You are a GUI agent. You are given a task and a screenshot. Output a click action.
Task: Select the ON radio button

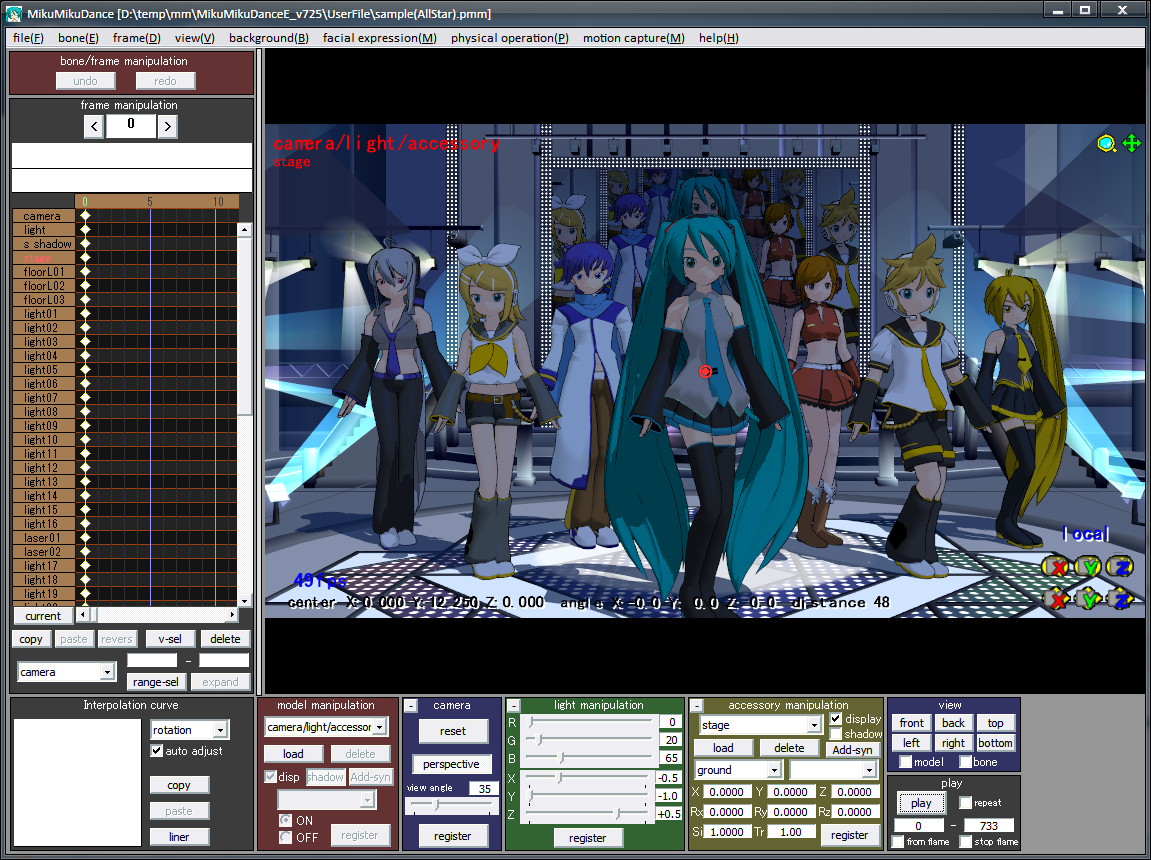click(x=286, y=820)
